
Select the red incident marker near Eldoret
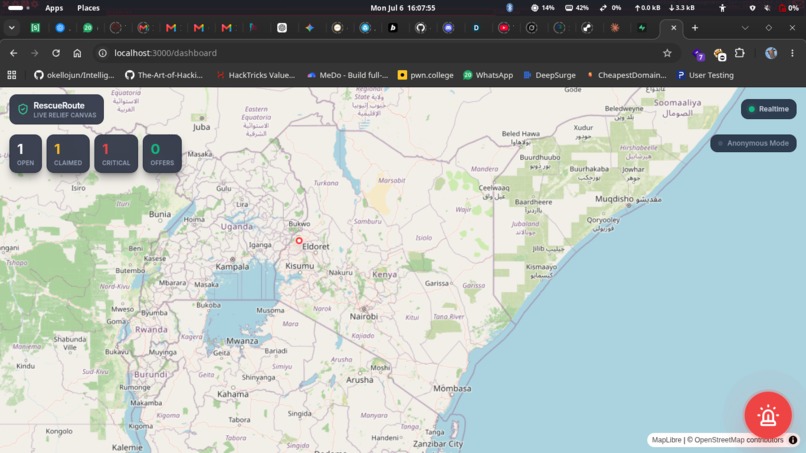click(299, 241)
